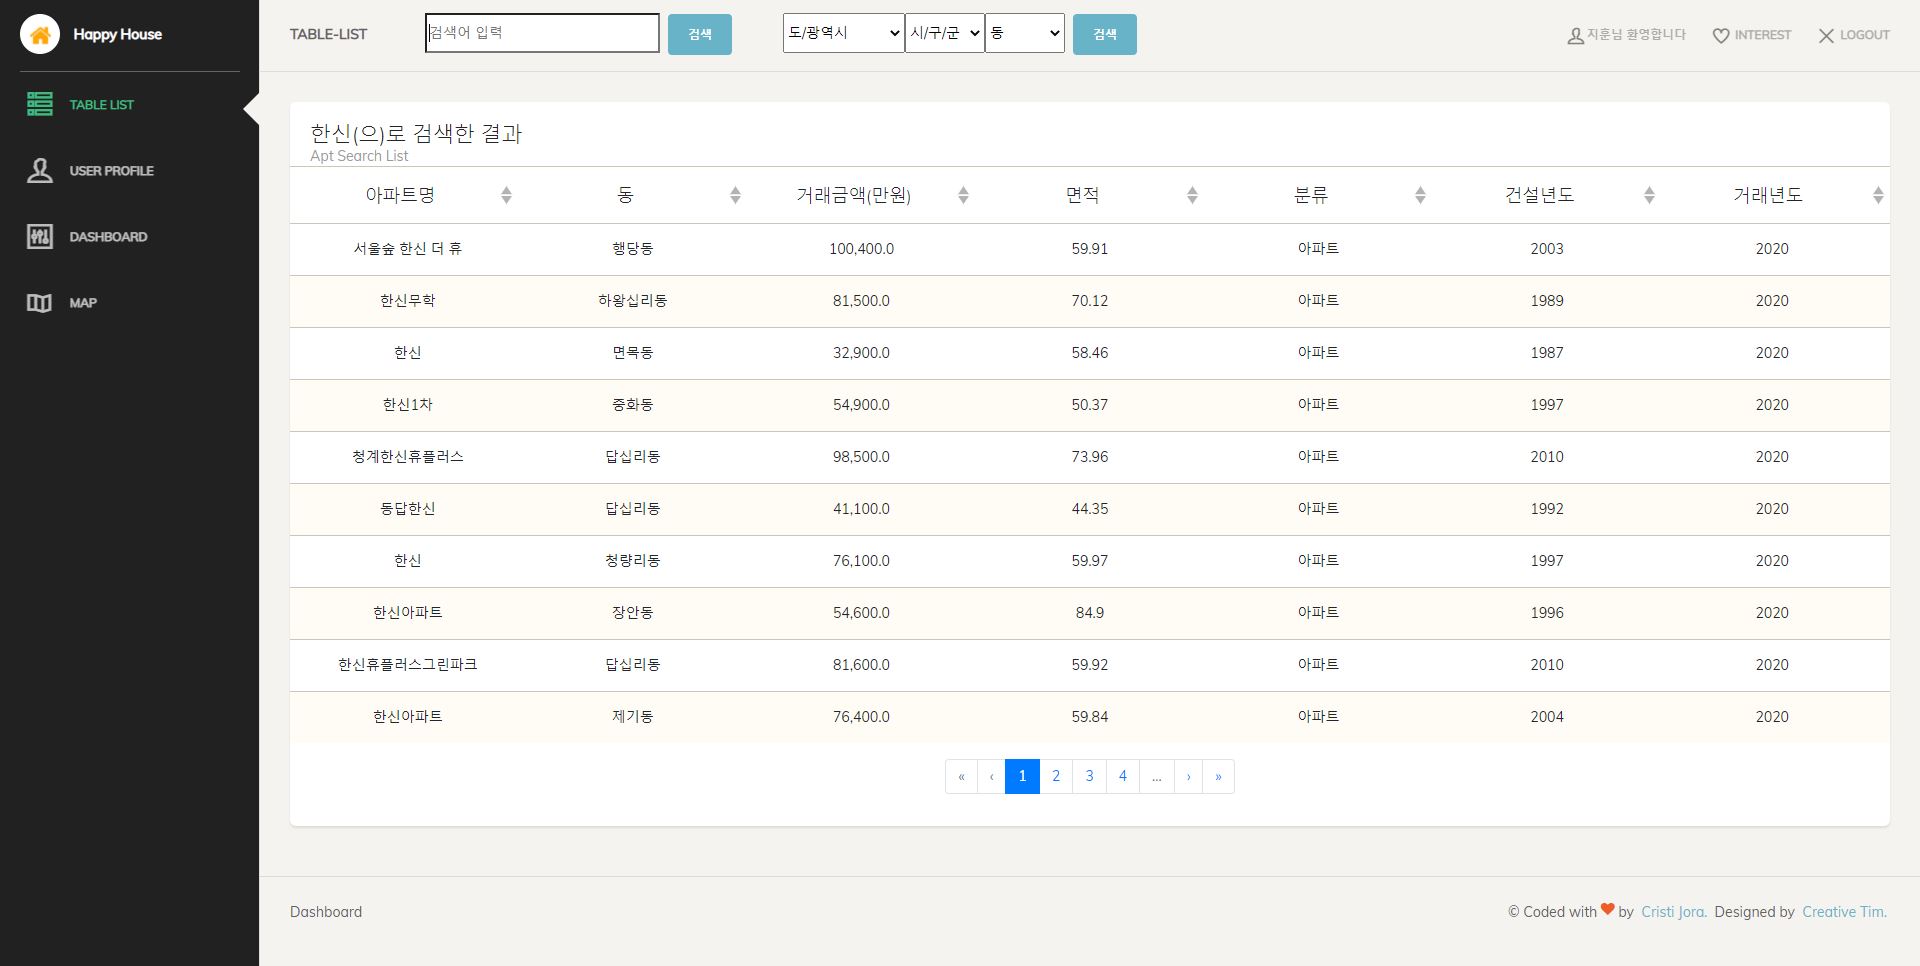Click the INTEREST heart icon
Viewport: 1920px width, 966px height.
1721,35
